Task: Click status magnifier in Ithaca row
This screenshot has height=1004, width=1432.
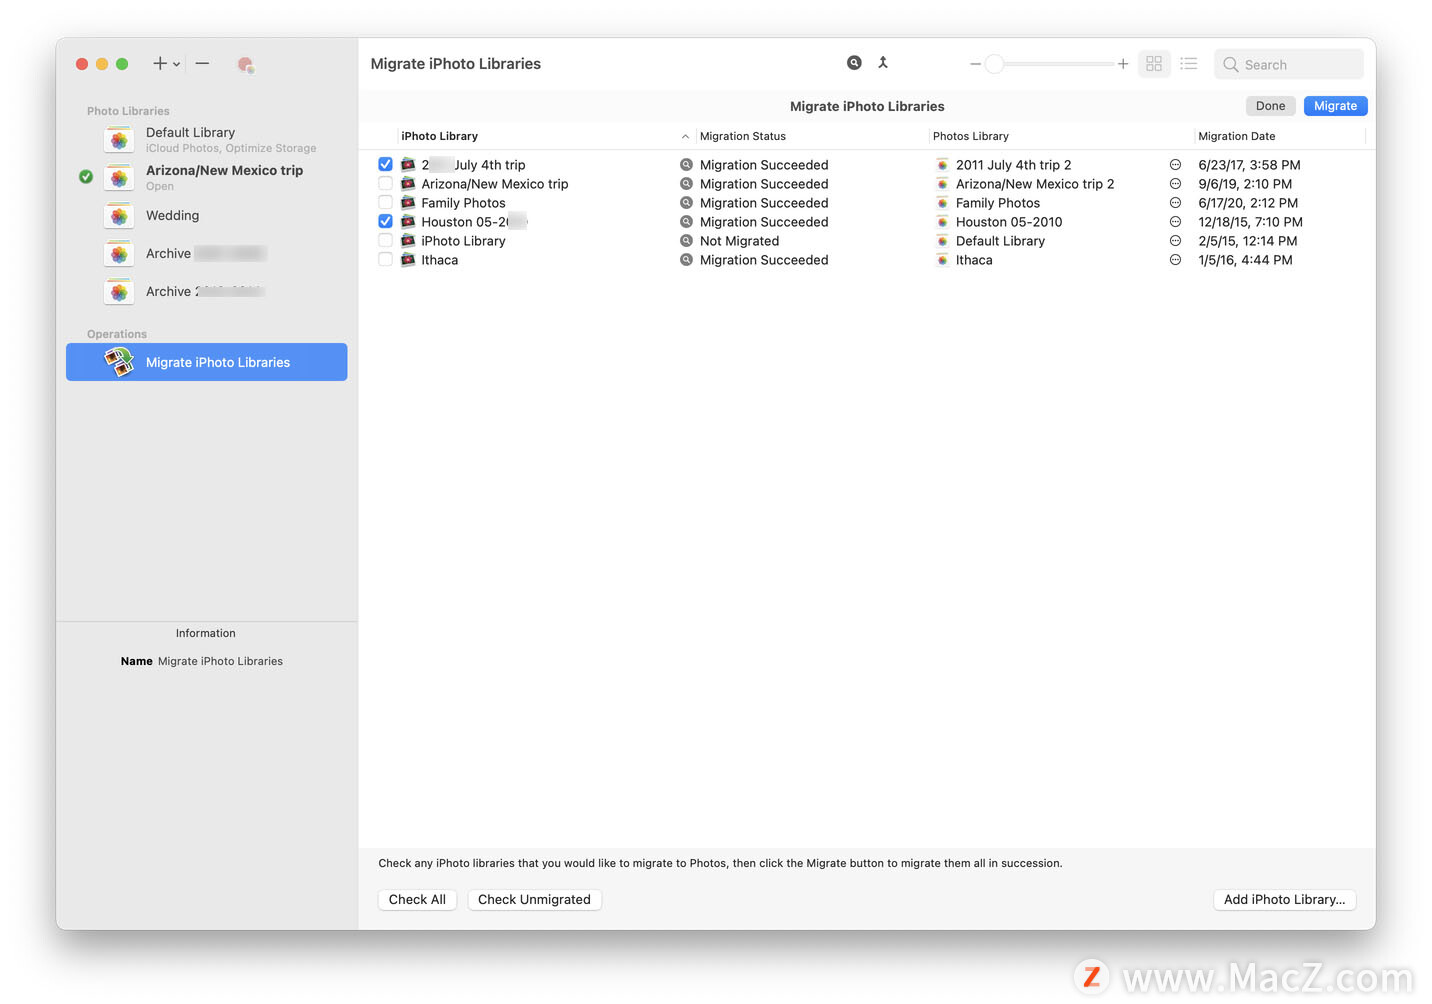Action: pos(686,260)
